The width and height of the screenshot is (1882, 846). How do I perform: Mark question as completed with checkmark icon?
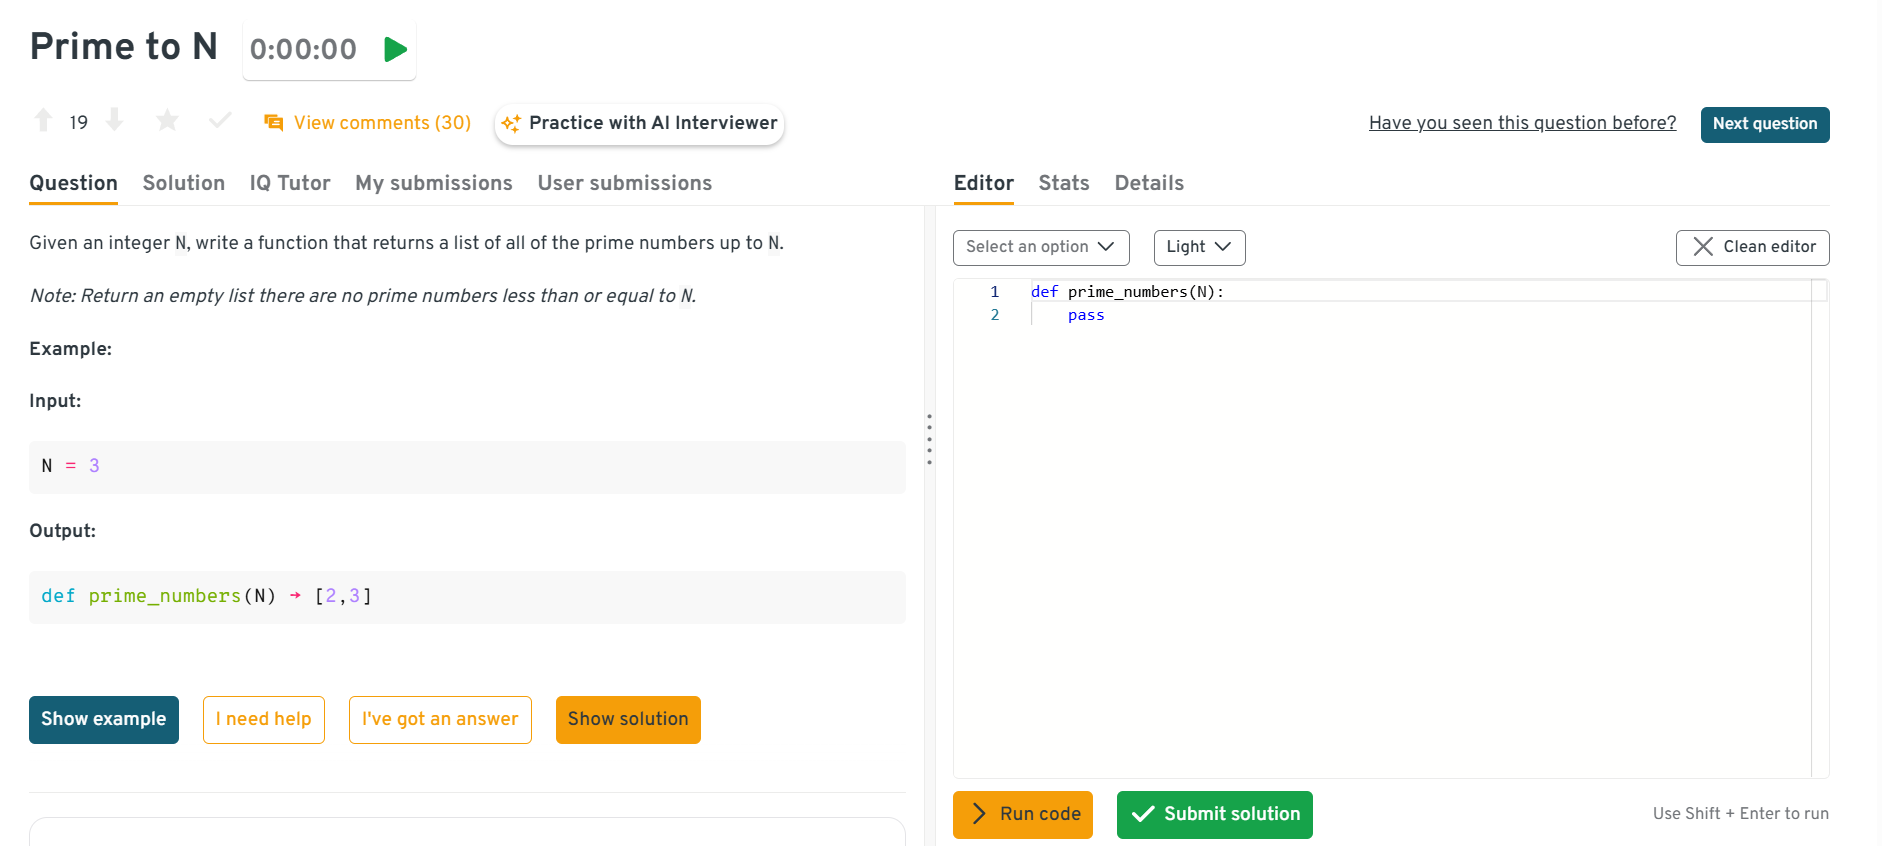220,121
